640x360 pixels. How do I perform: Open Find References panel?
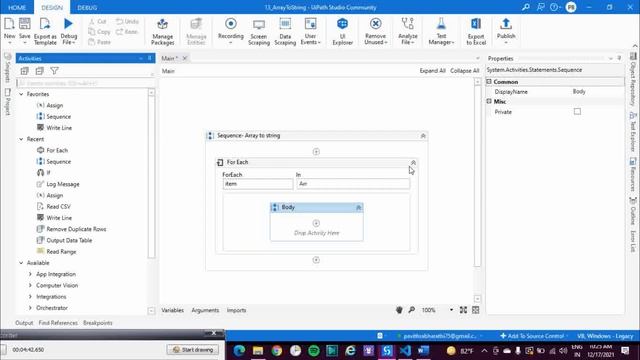coord(58,323)
